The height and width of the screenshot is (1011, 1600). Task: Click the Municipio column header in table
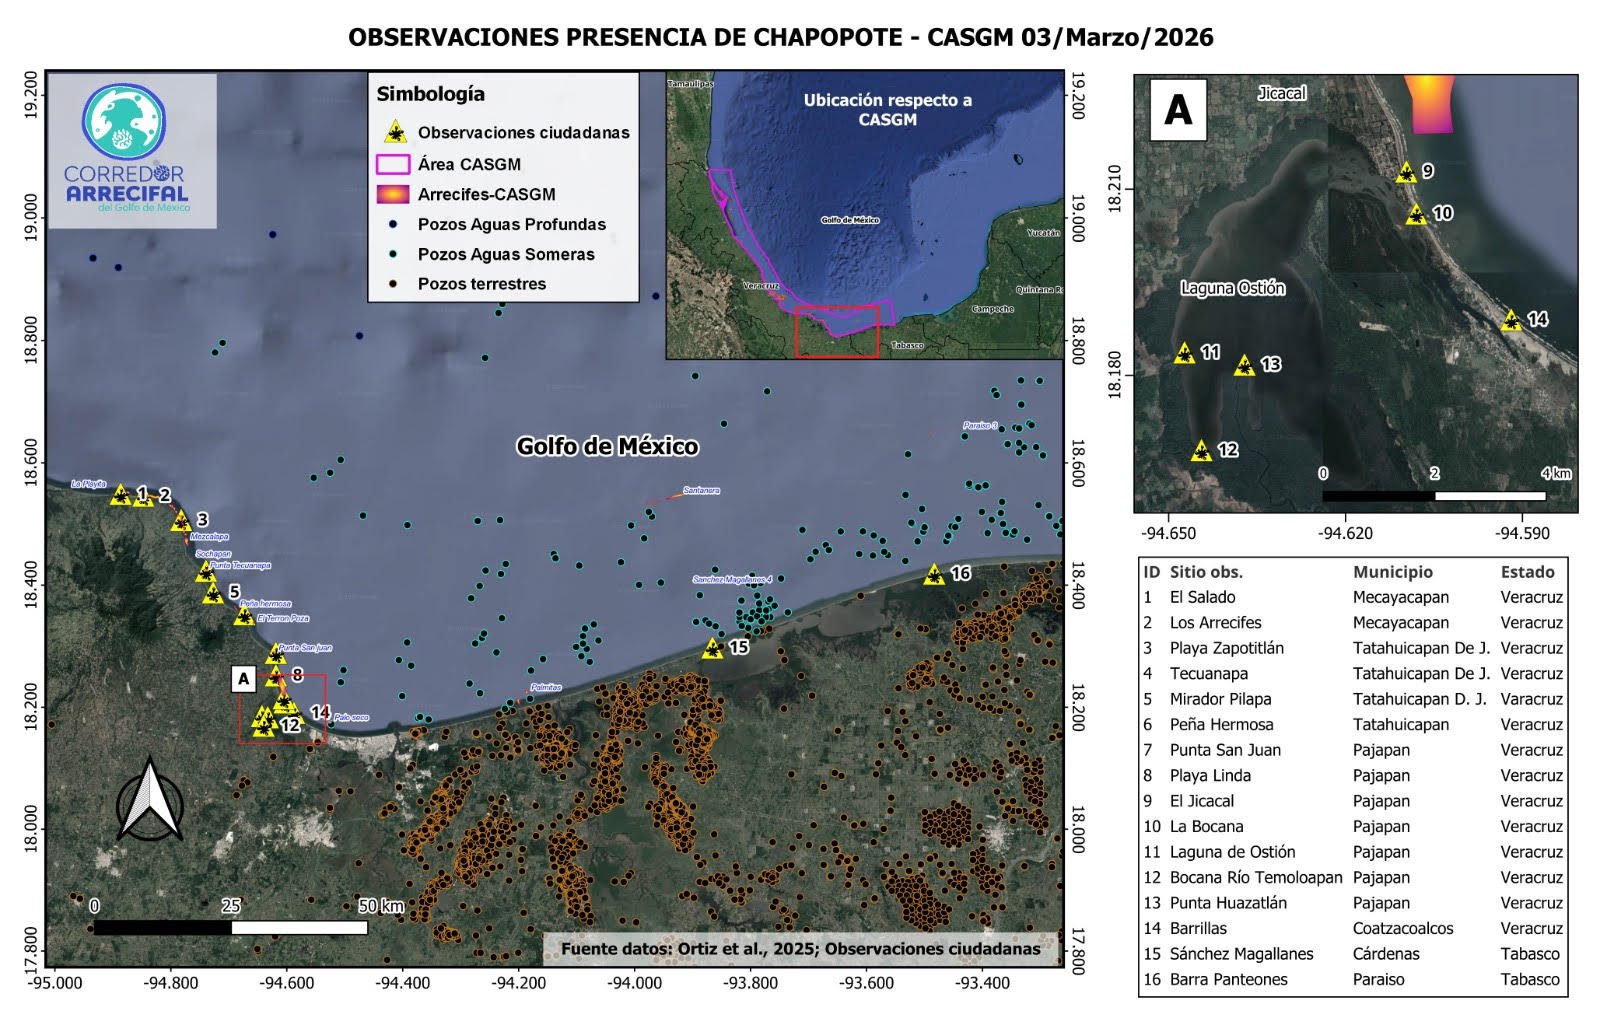[x=1392, y=572]
